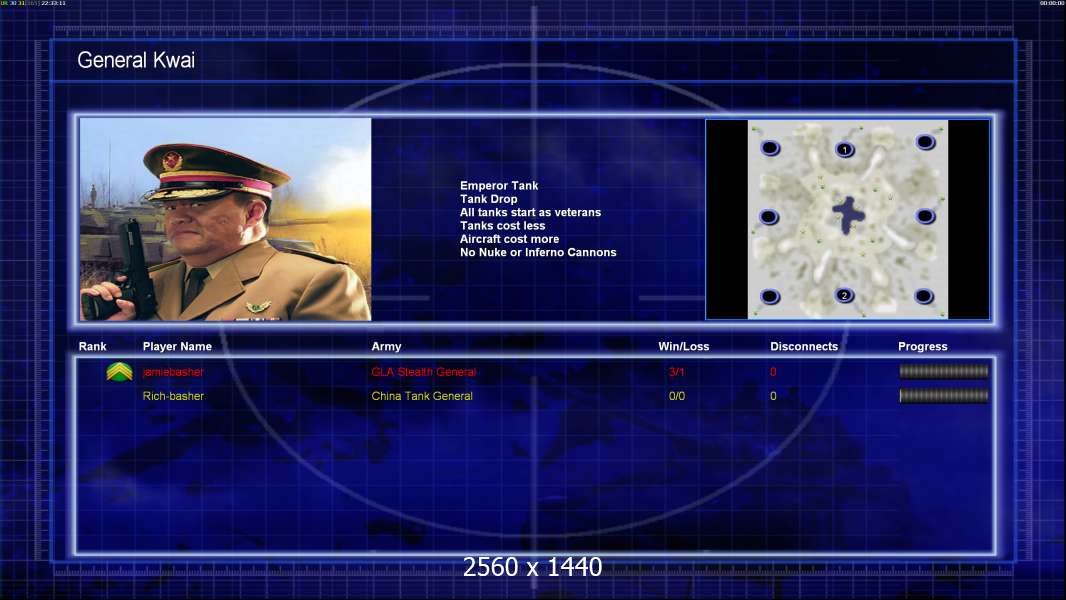Click the empty start marker in minimap's bottom-left corner

click(x=770, y=296)
